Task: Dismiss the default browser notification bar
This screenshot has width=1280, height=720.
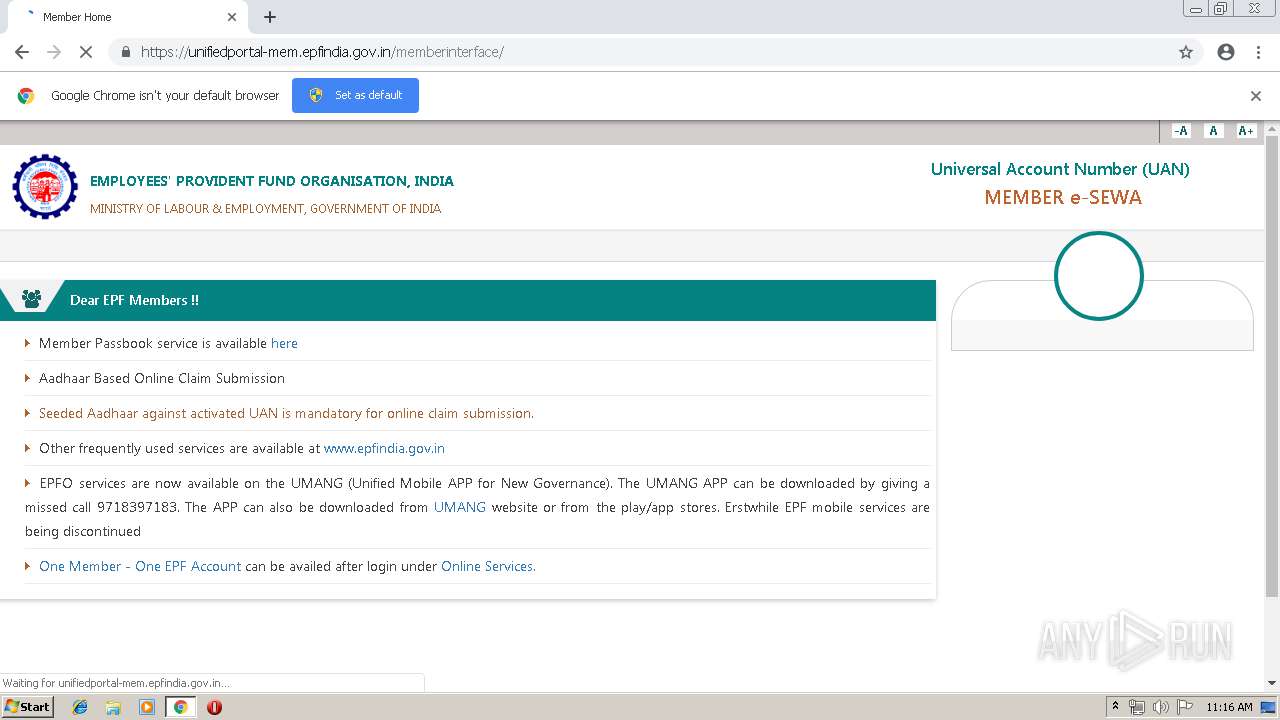Action: click(x=1256, y=96)
